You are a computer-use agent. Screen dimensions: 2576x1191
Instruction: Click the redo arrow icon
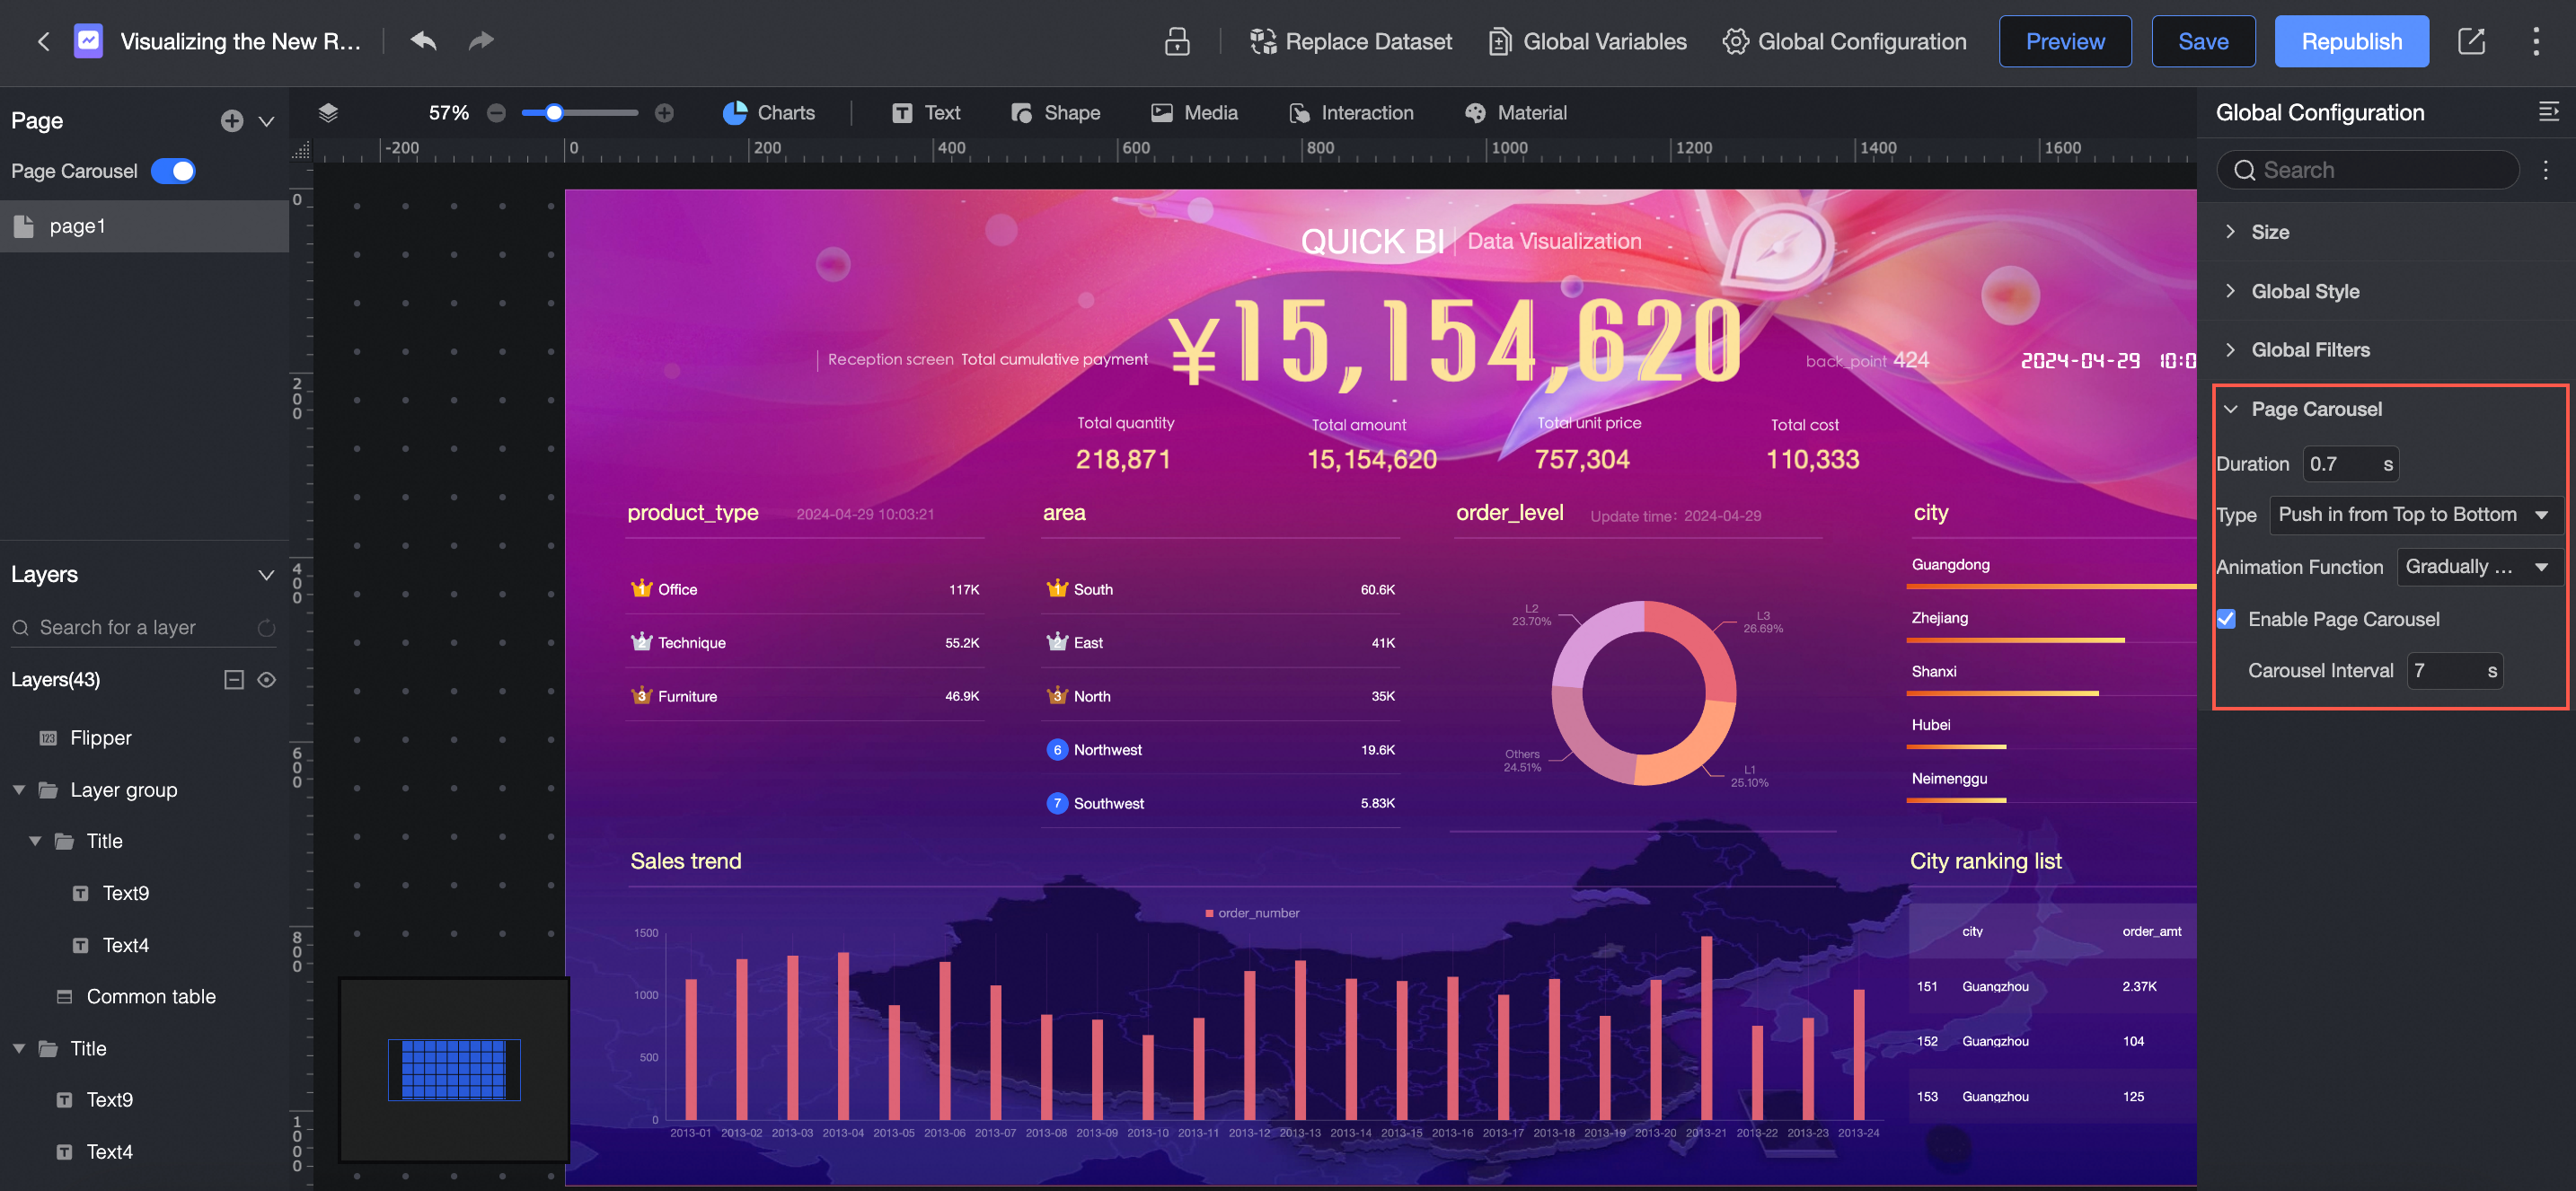pos(482,41)
